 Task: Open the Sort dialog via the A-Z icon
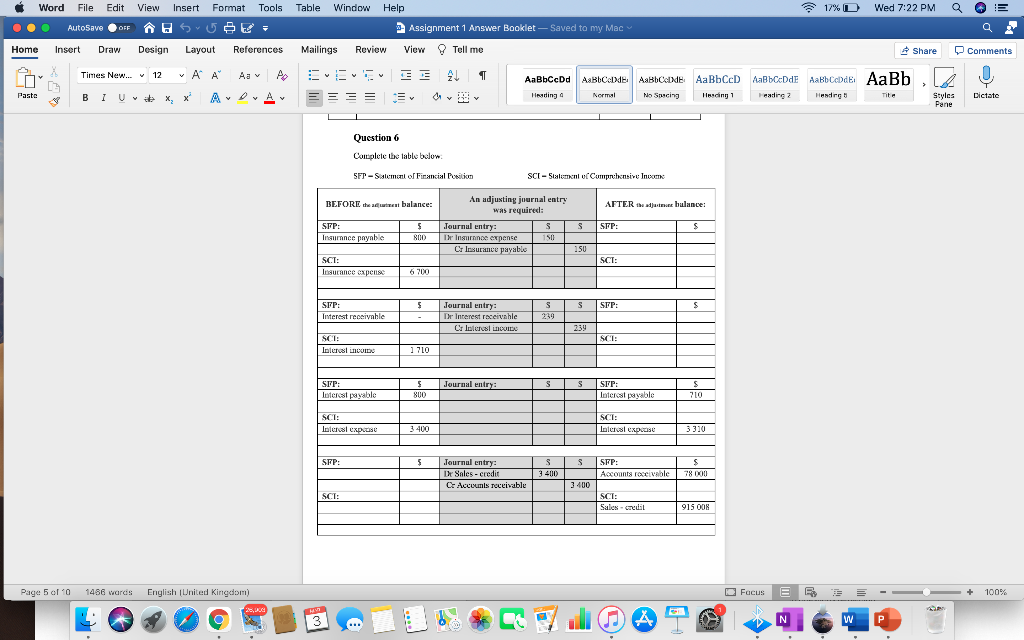(x=452, y=76)
